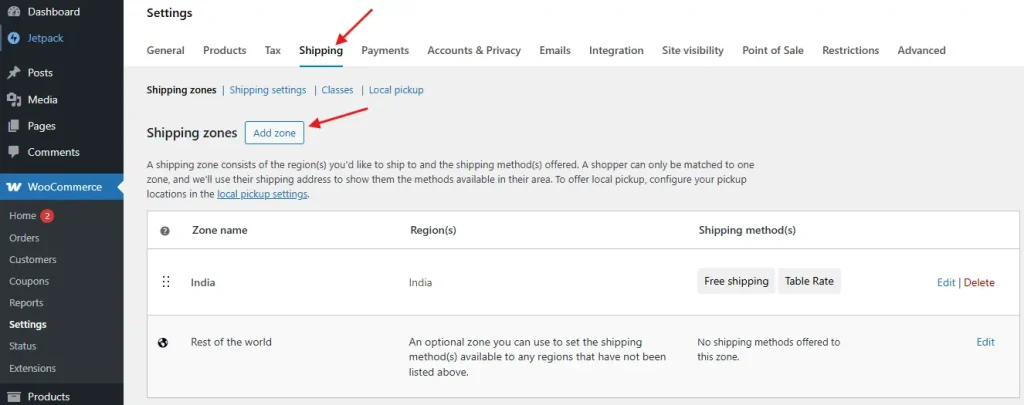Click the Region(s) column header
This screenshot has height=405, width=1024.
(x=433, y=230)
